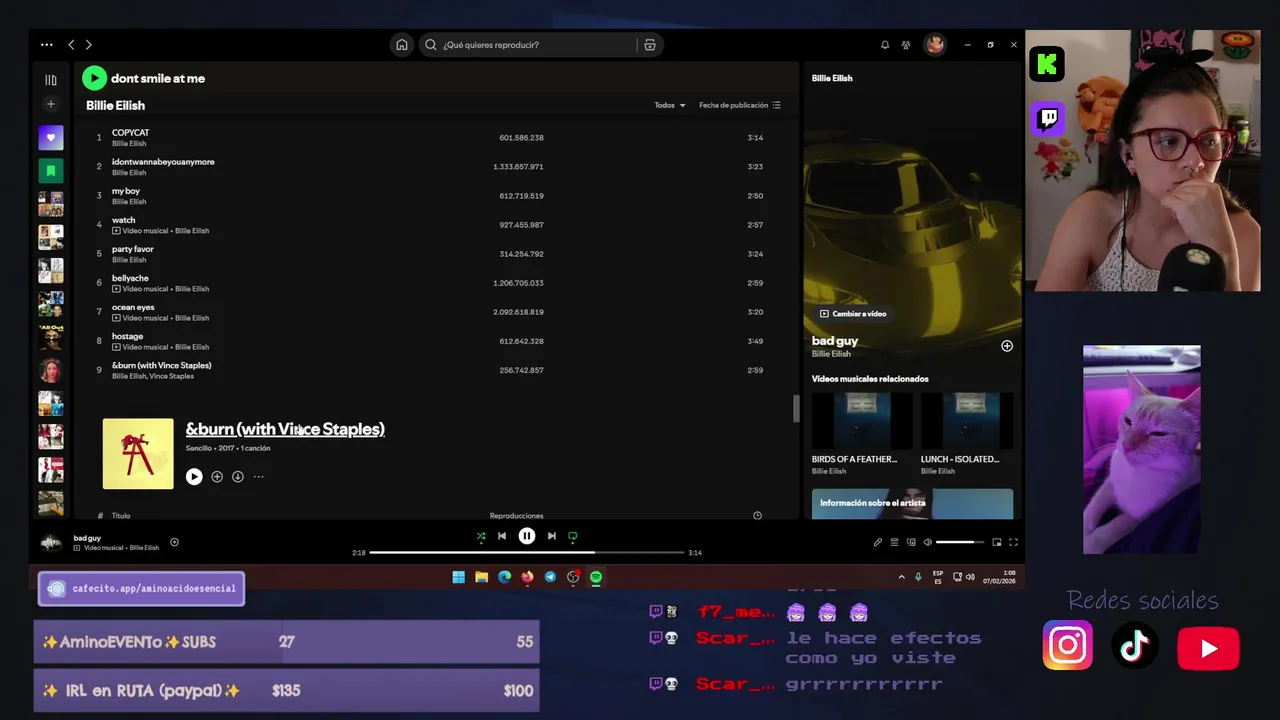Screen dimensions: 1280x720
Task: Skip to previous track
Action: tap(502, 536)
